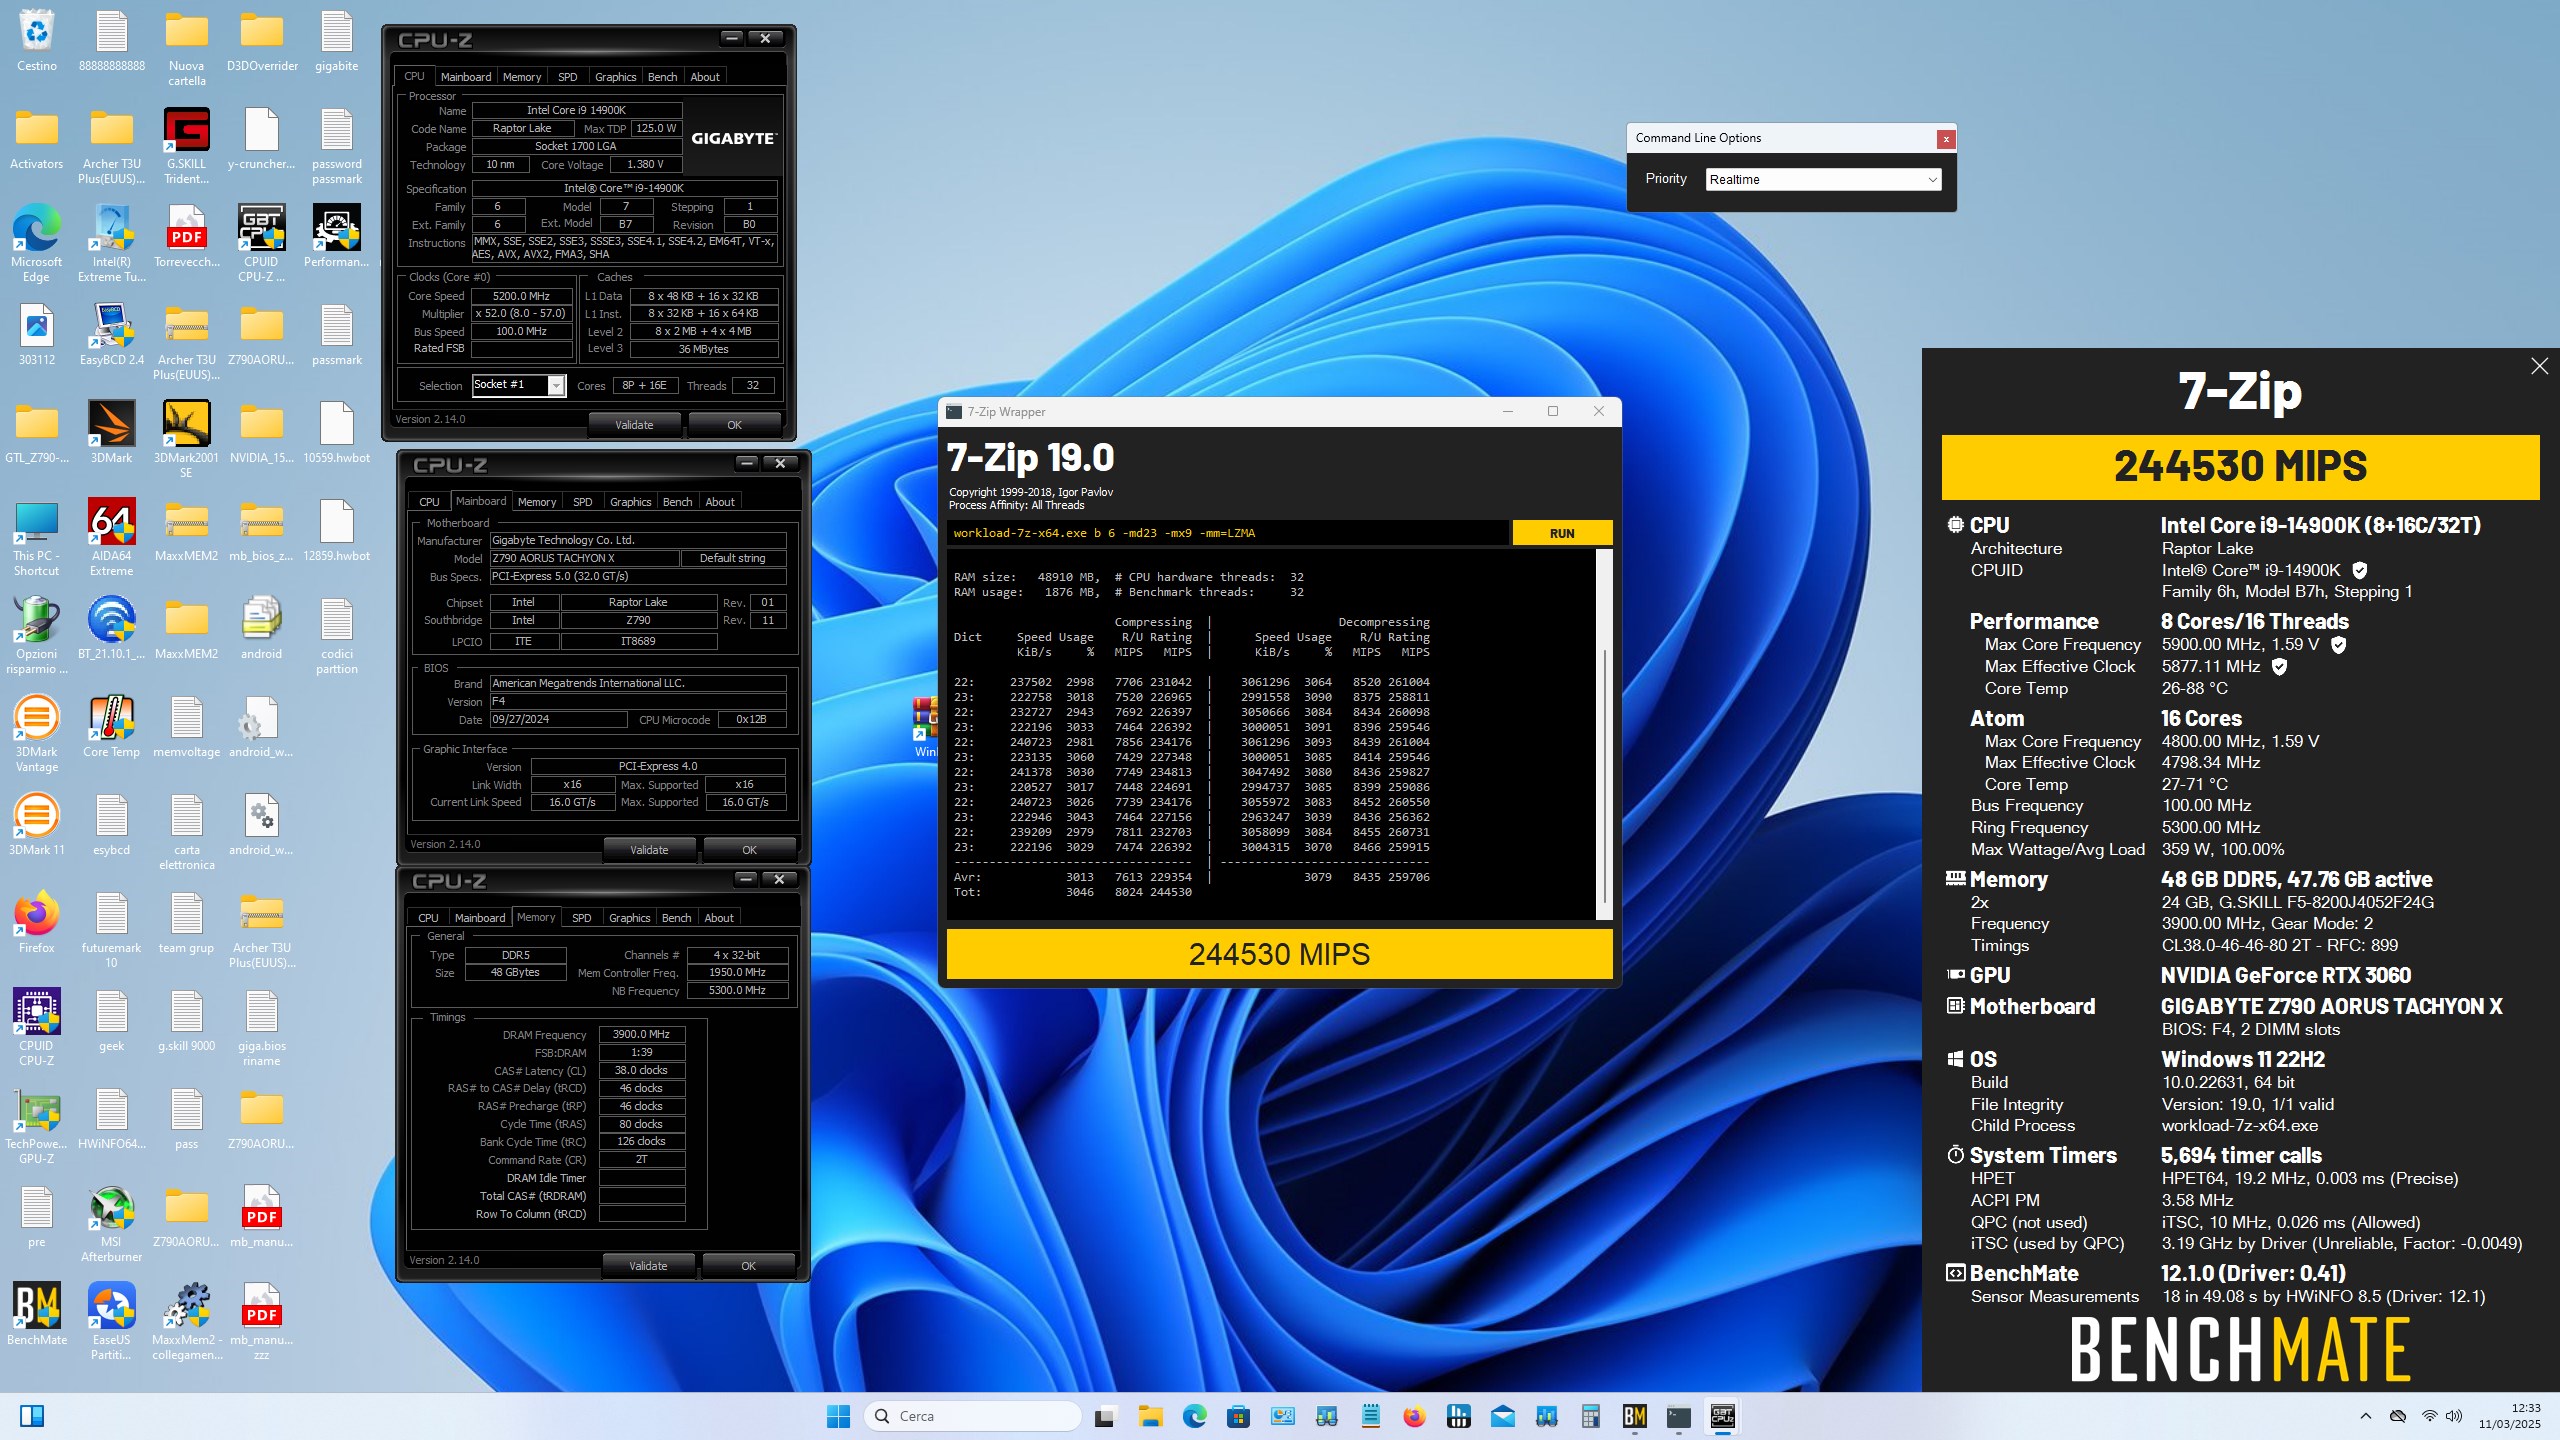This screenshot has height=1440, width=2560.
Task: Open Task View in taskbar
Action: (1105, 1416)
